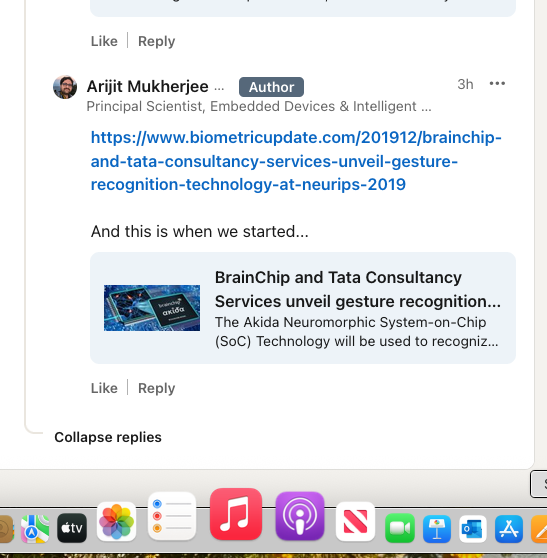Screen dimensions: 547x558
Task: Launch Apple TV from the dock
Action: (x=72, y=528)
